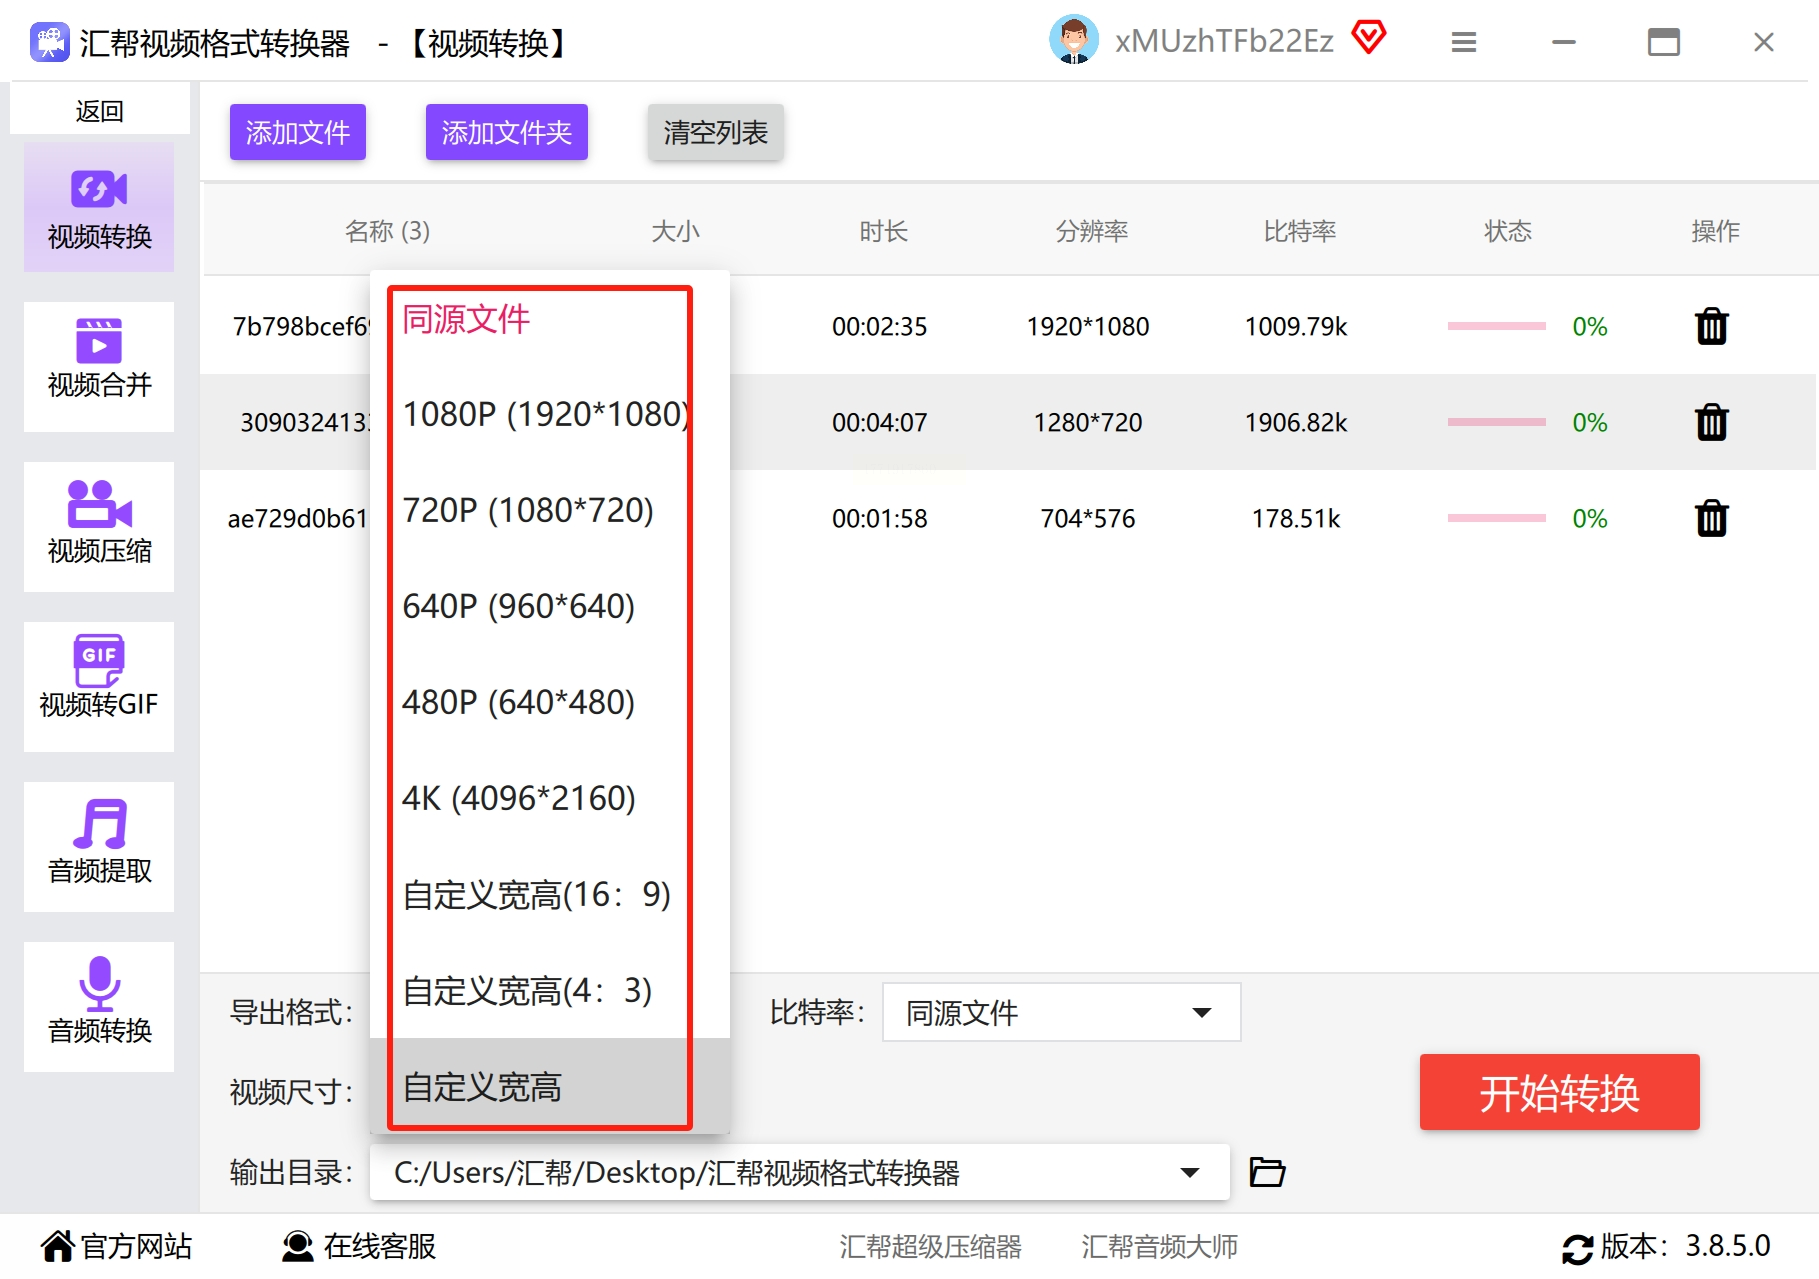This screenshot has width=1819, height=1279.
Task: Expand the 输出目录 output directory dropdown
Action: 799,1172
